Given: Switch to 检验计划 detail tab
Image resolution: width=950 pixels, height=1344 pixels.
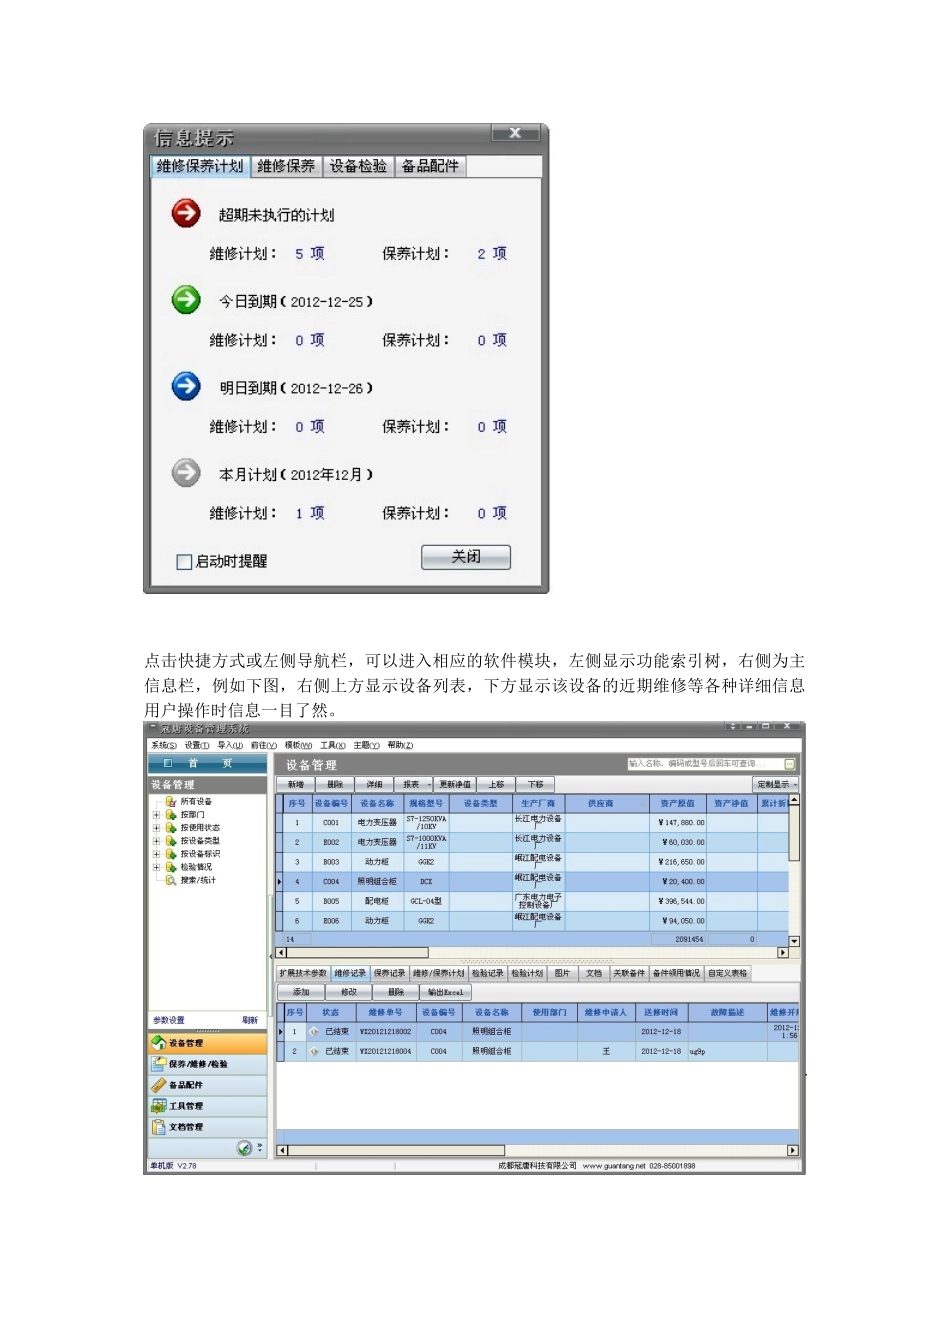Looking at the screenshot, I should [x=527, y=973].
